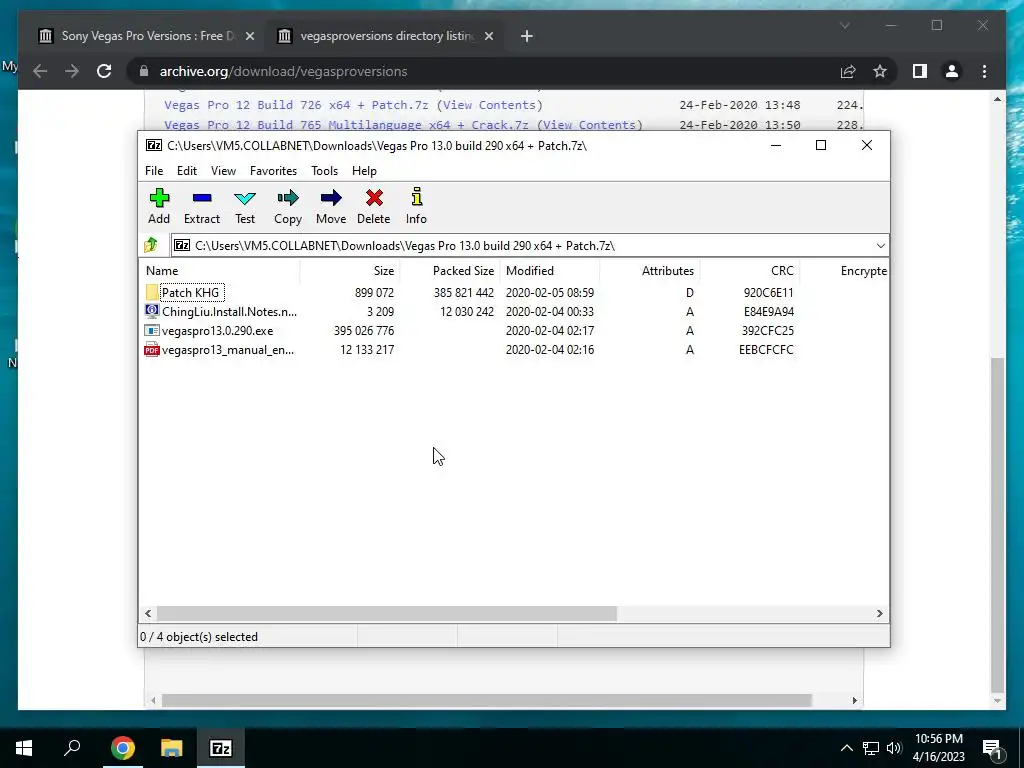Viewport: 1024px width, 768px height.
Task: Sort by Packed Size column header
Action: pyautogui.click(x=450, y=270)
